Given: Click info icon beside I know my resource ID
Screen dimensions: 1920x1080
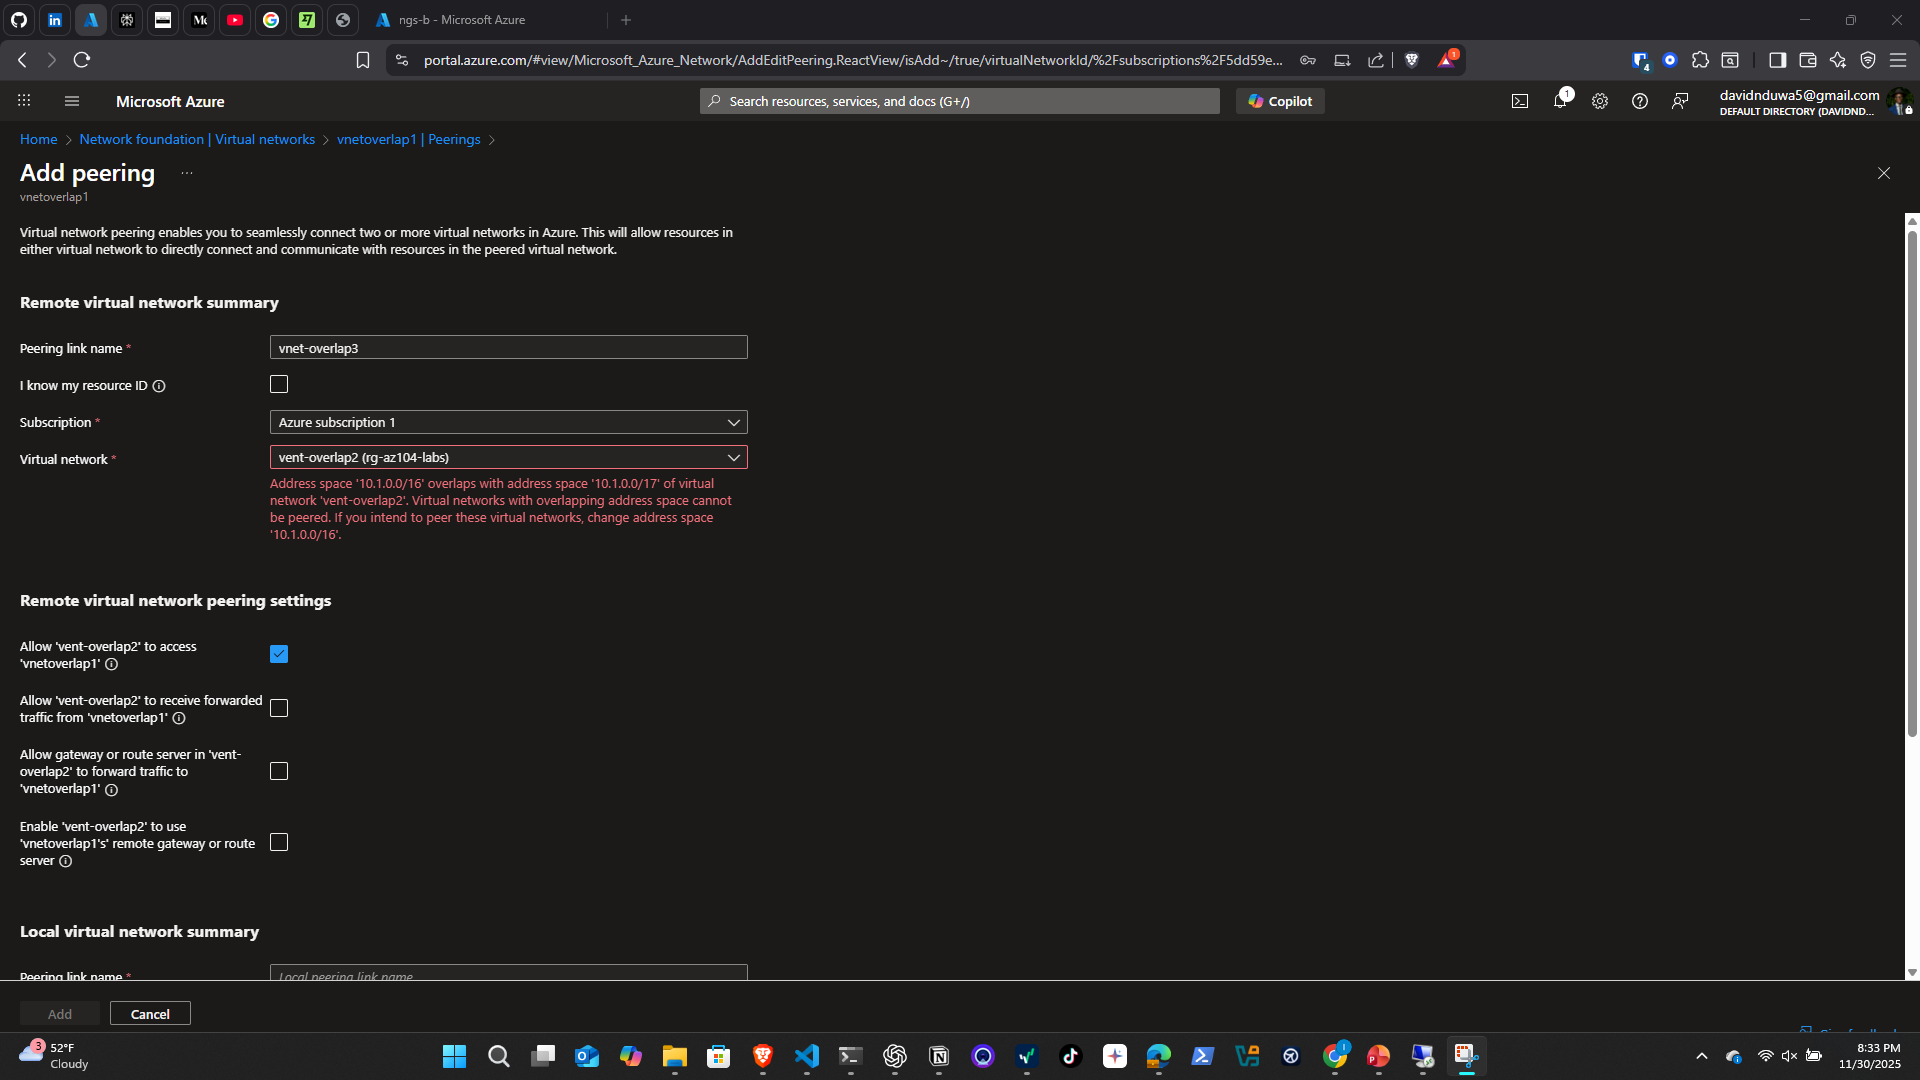Looking at the screenshot, I should coord(159,386).
